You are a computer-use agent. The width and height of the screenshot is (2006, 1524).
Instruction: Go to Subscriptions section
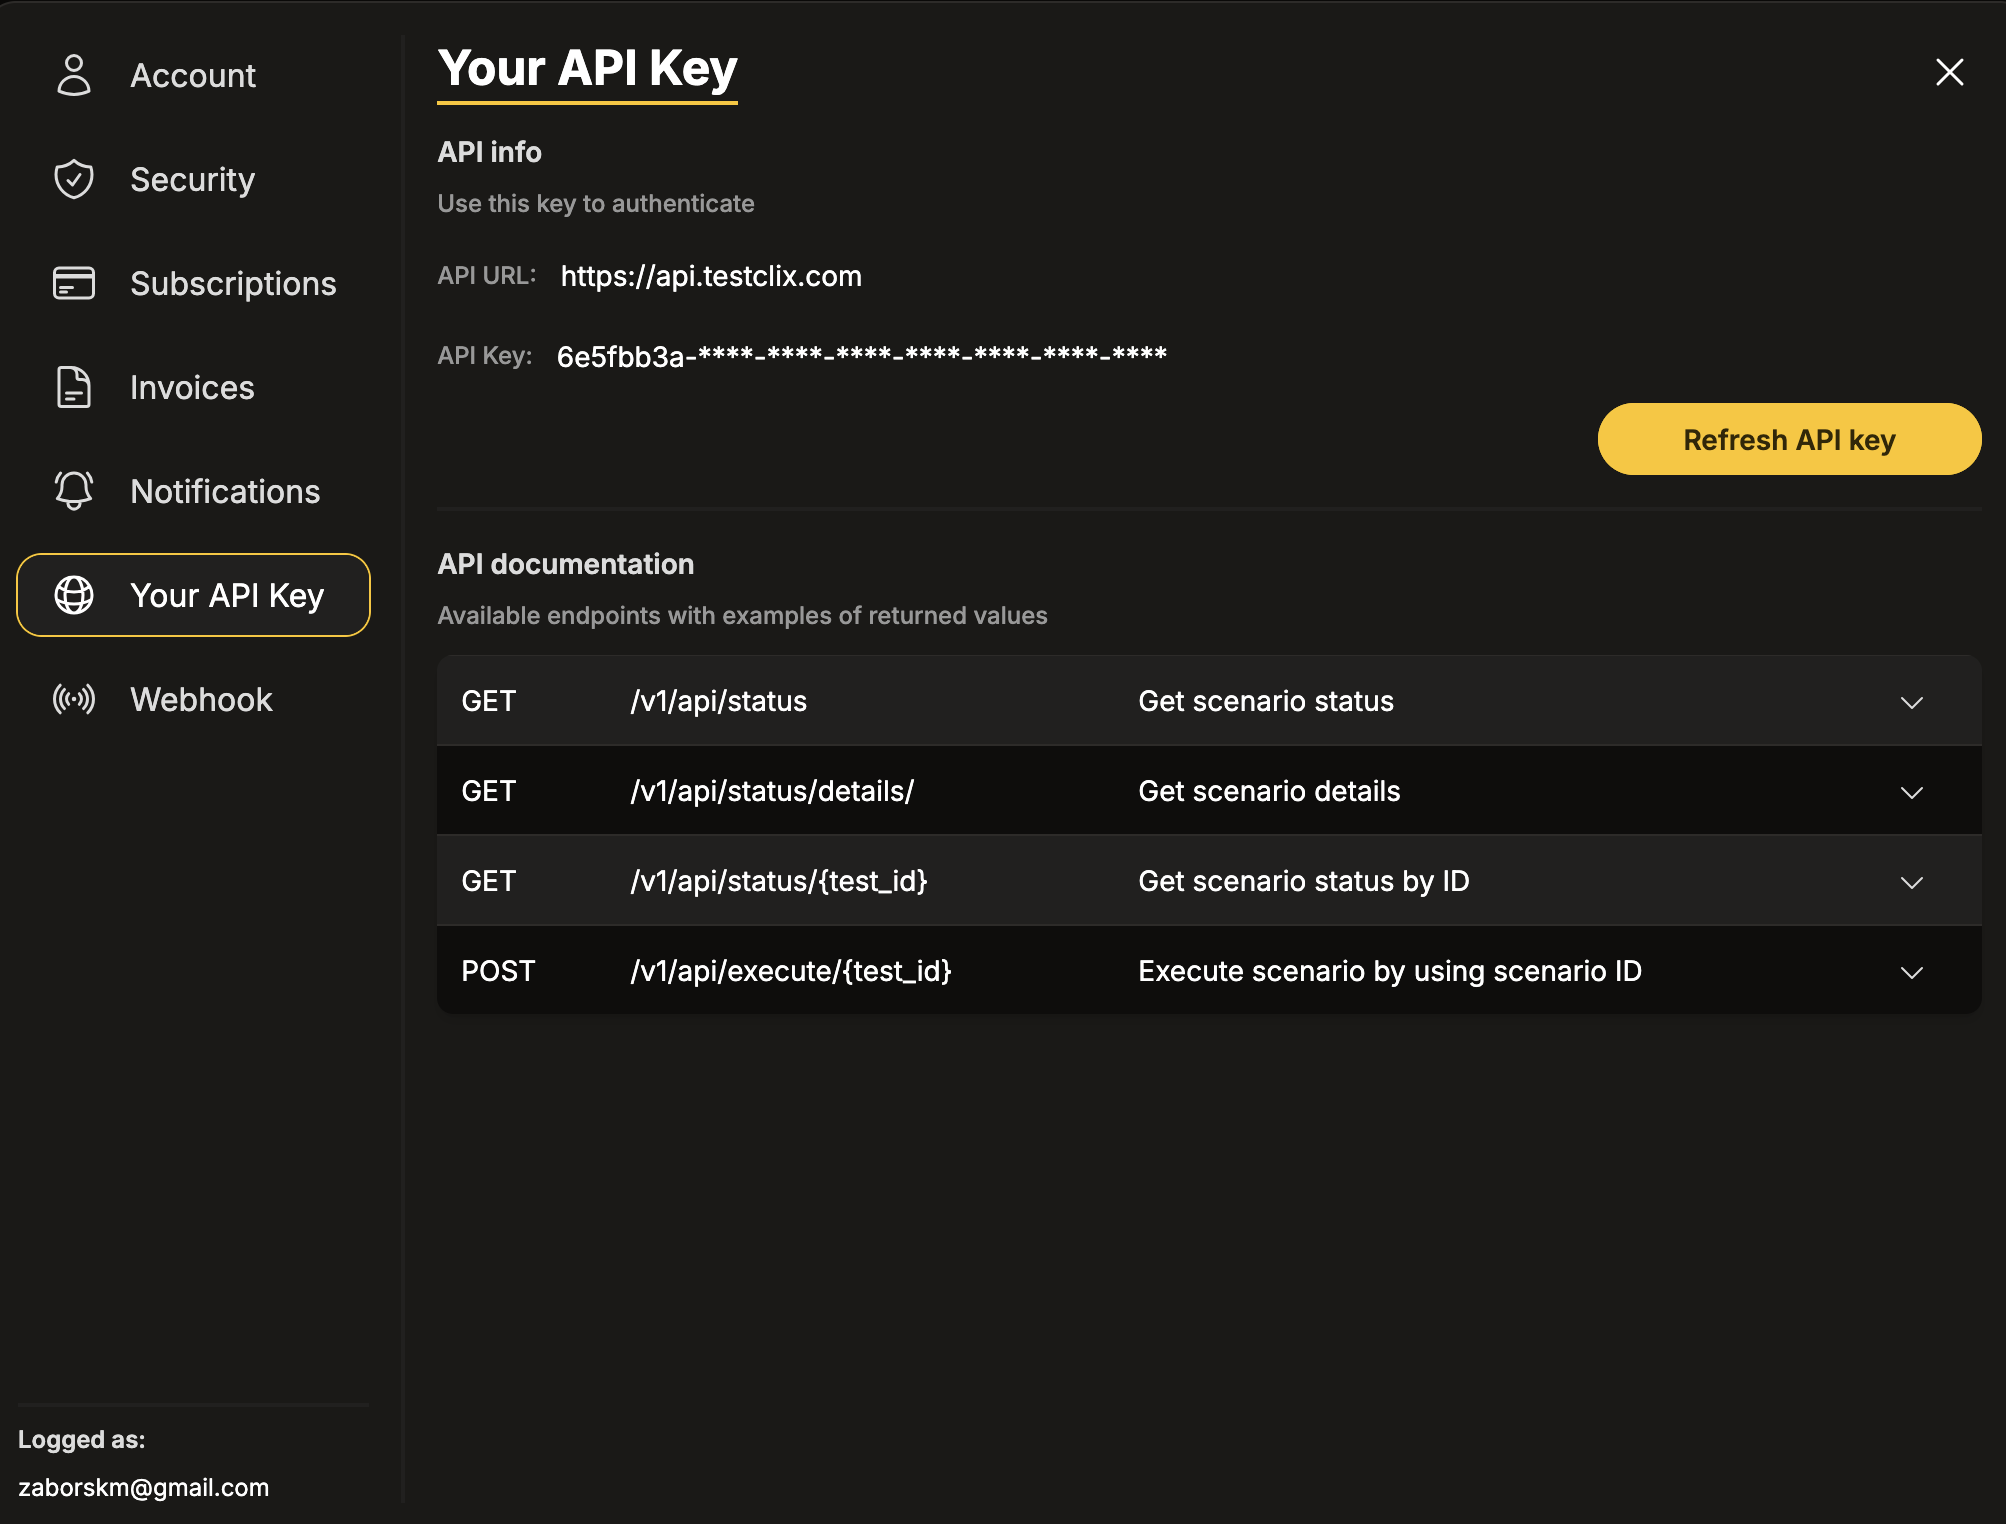[193, 283]
